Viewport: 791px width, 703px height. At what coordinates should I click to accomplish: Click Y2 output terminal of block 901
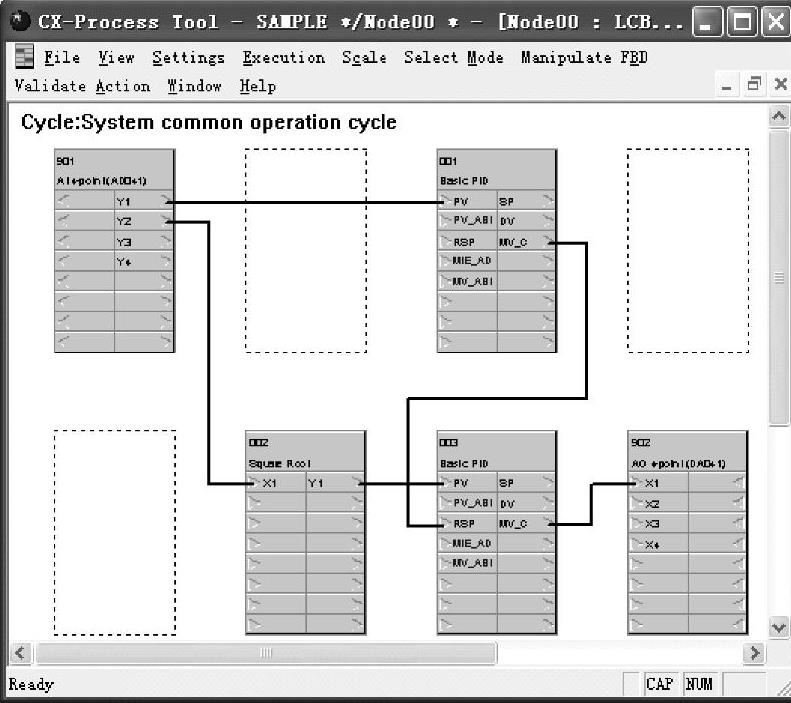click(144, 221)
